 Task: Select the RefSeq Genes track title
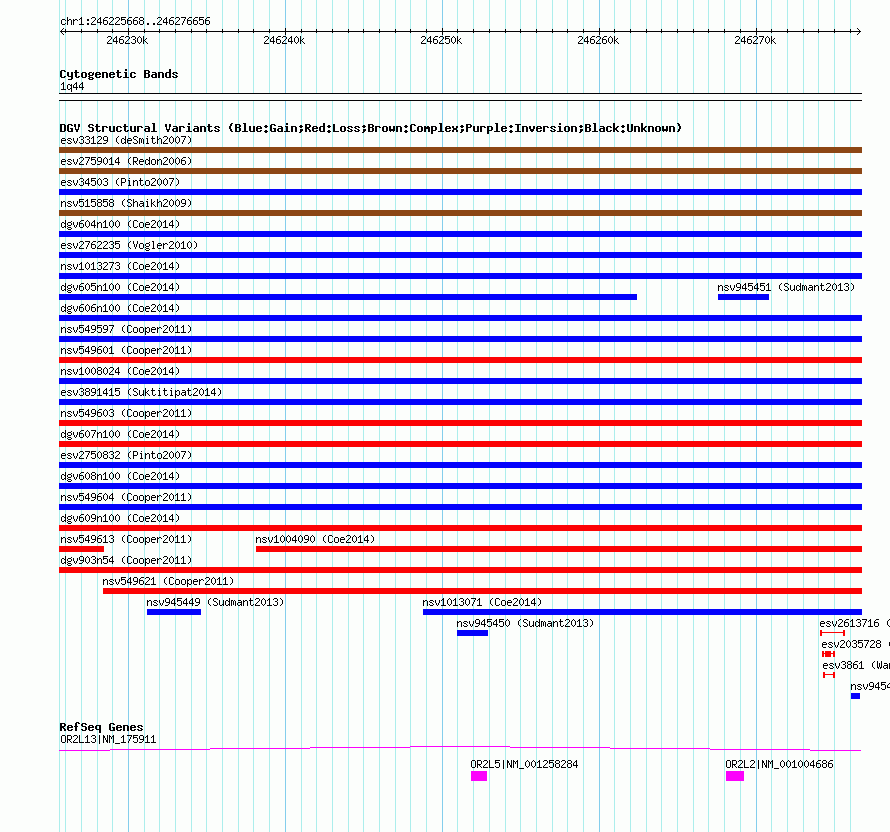click(x=101, y=727)
